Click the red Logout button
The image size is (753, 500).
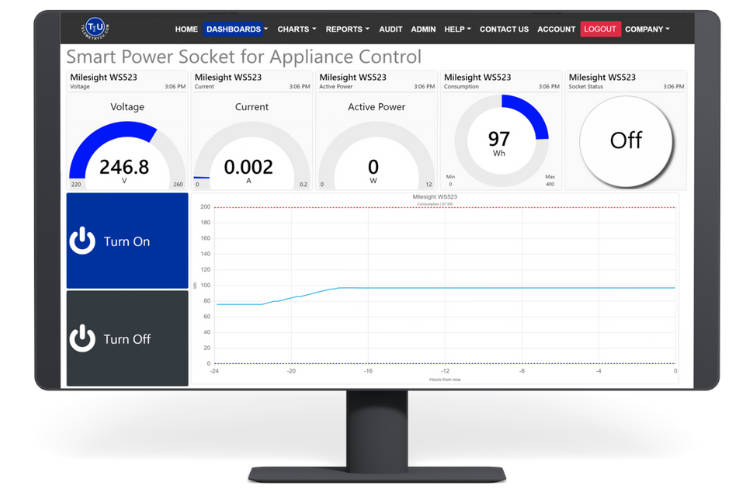[600, 29]
